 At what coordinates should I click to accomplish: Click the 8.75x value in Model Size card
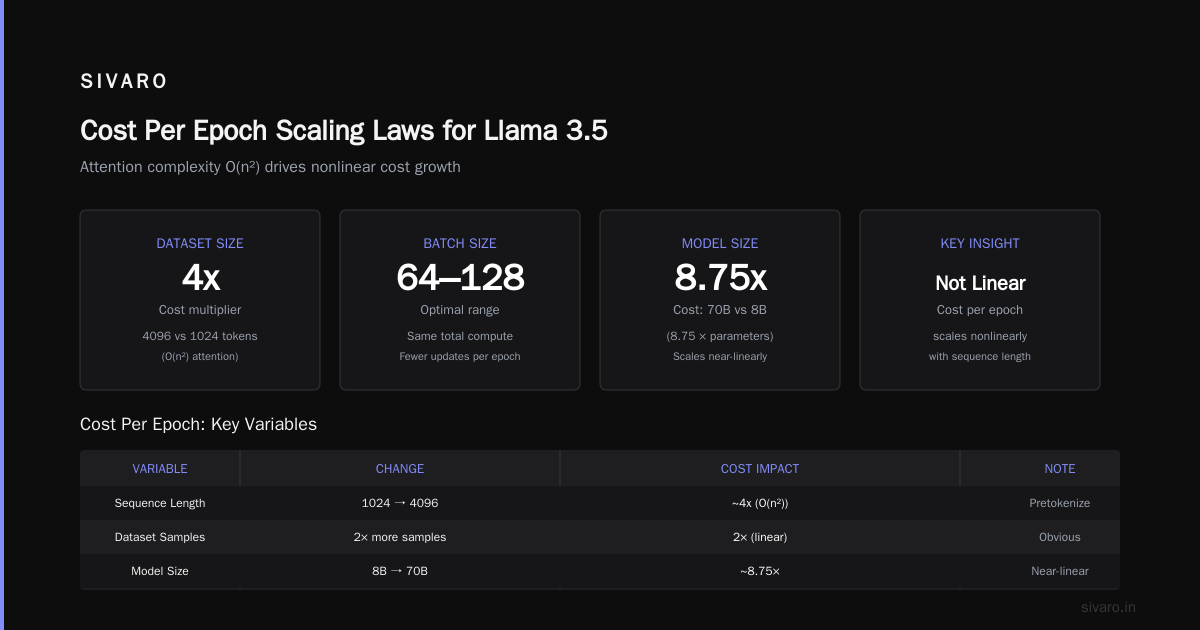(x=720, y=277)
